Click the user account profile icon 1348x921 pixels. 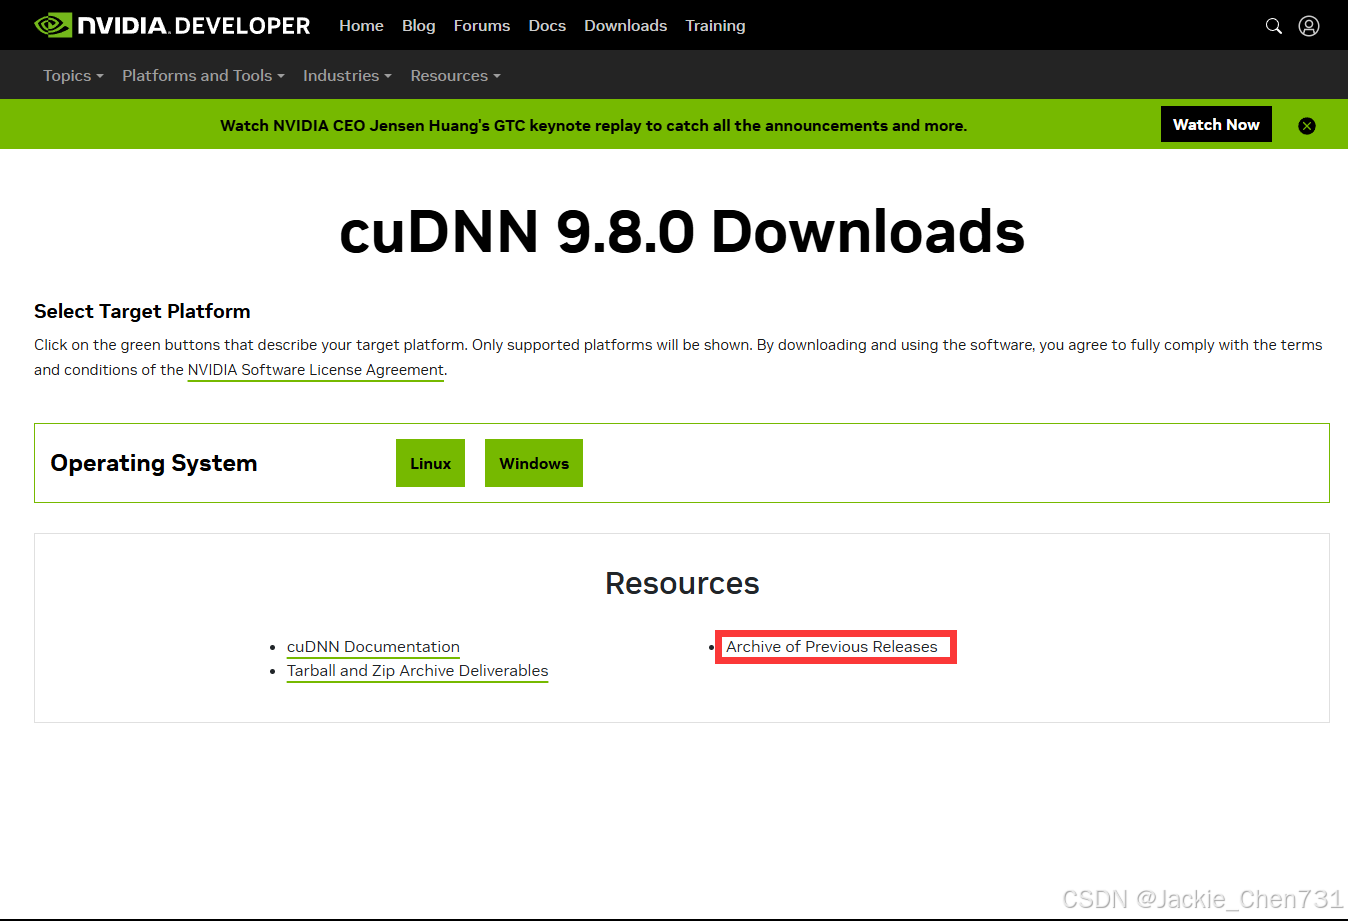pos(1309,25)
